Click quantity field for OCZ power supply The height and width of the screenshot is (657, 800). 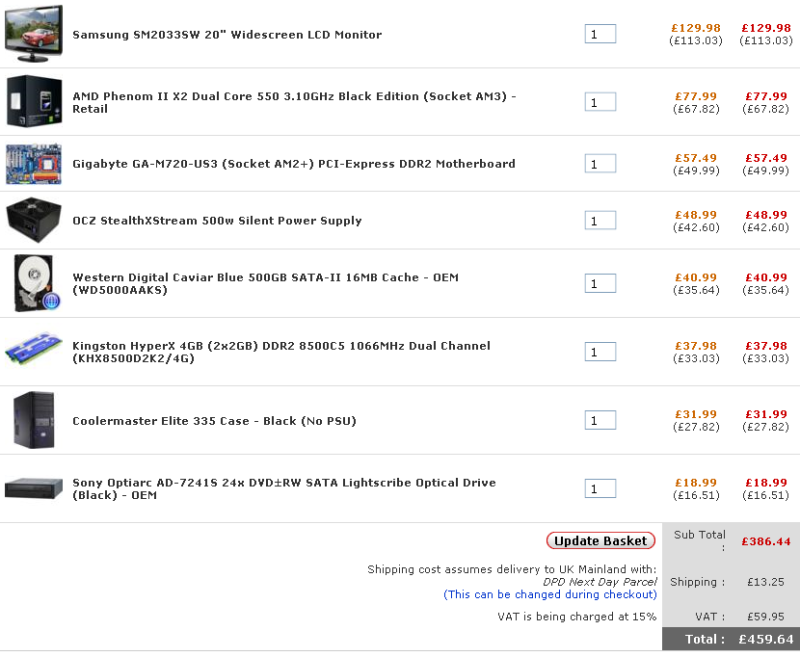600,221
